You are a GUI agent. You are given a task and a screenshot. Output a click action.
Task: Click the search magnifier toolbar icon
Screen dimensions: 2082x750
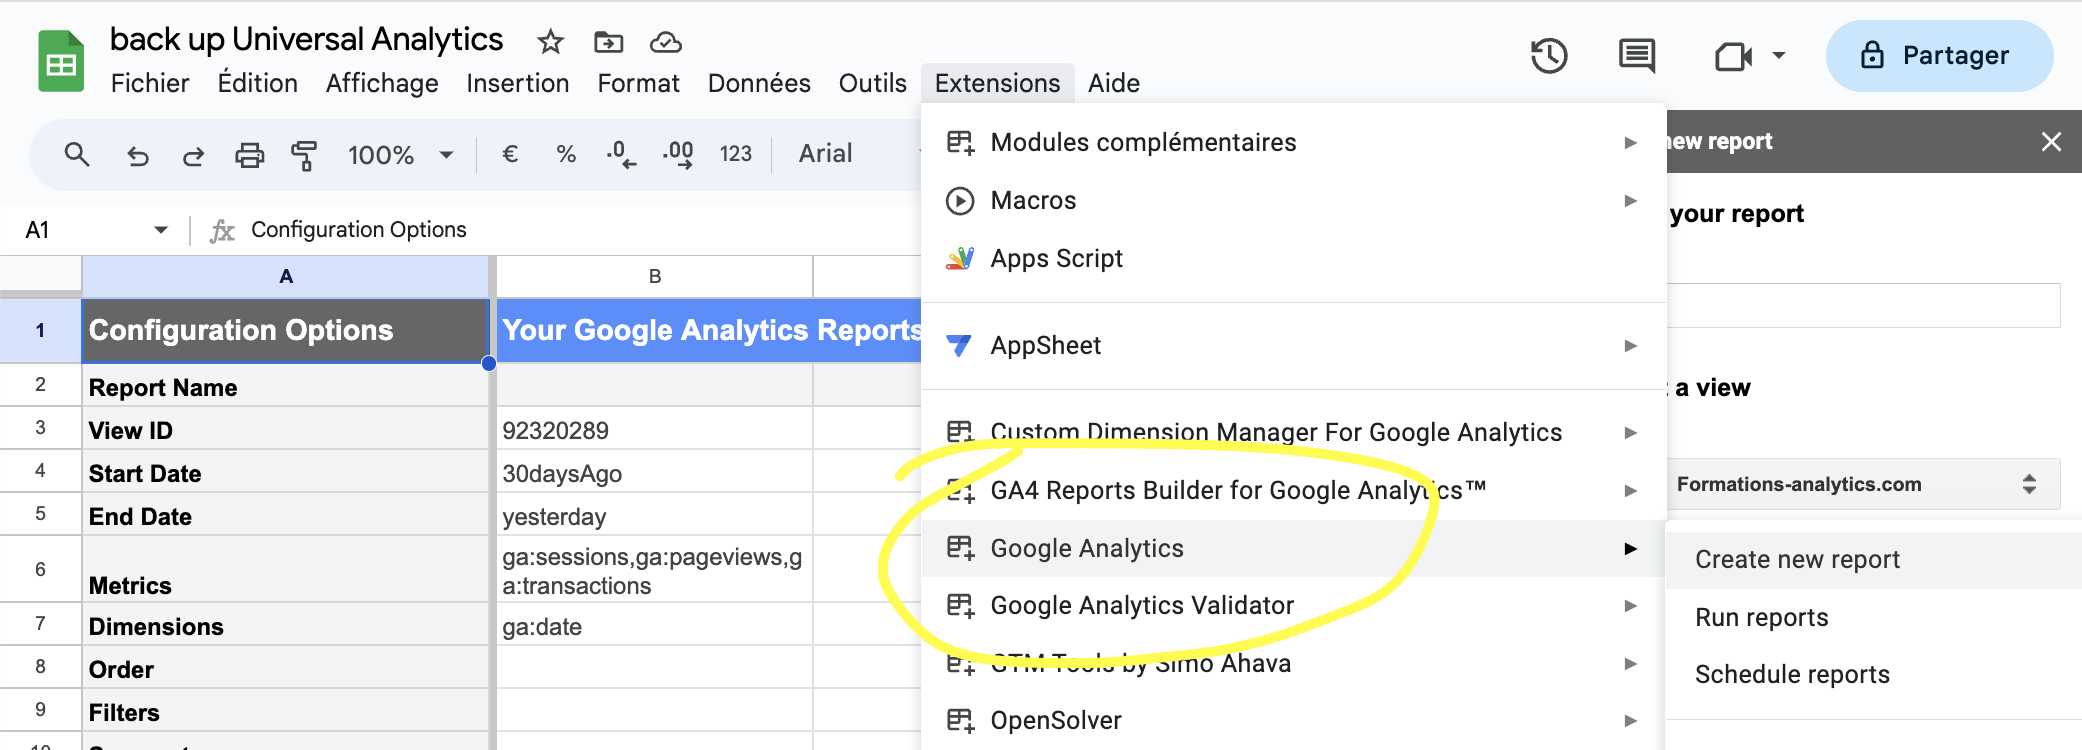(77, 154)
